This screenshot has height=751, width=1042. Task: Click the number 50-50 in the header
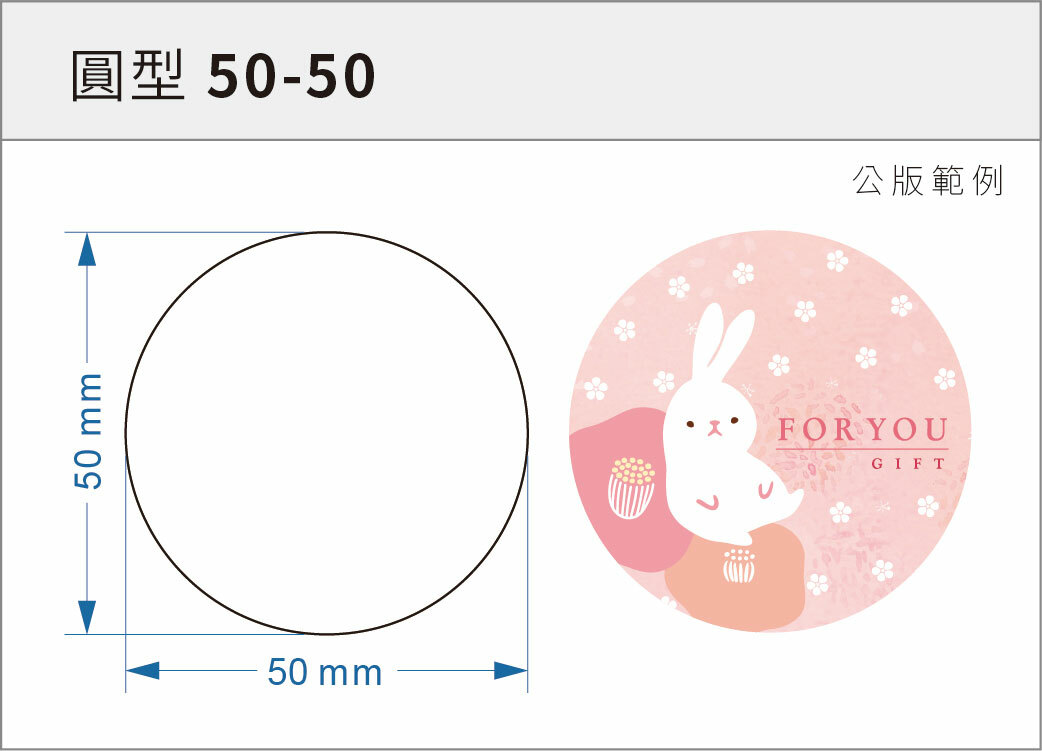[x=292, y=76]
